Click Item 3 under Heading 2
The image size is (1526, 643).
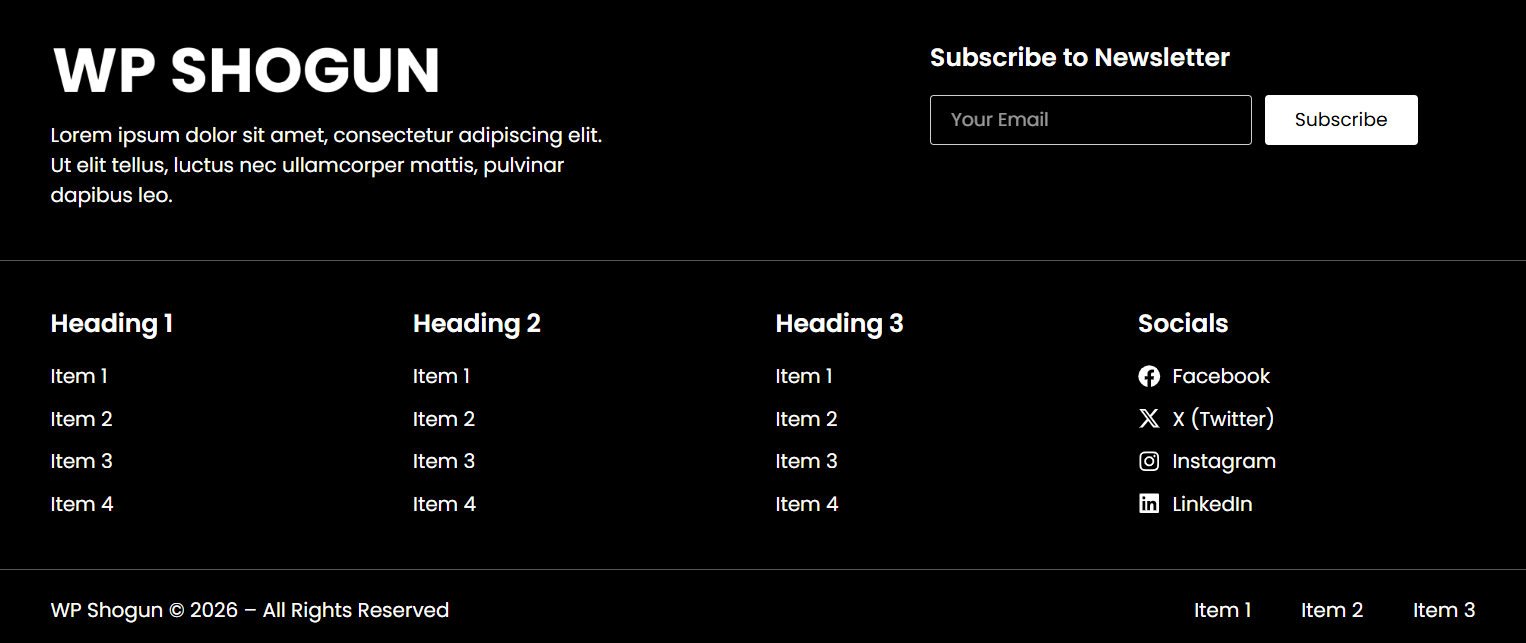click(444, 461)
